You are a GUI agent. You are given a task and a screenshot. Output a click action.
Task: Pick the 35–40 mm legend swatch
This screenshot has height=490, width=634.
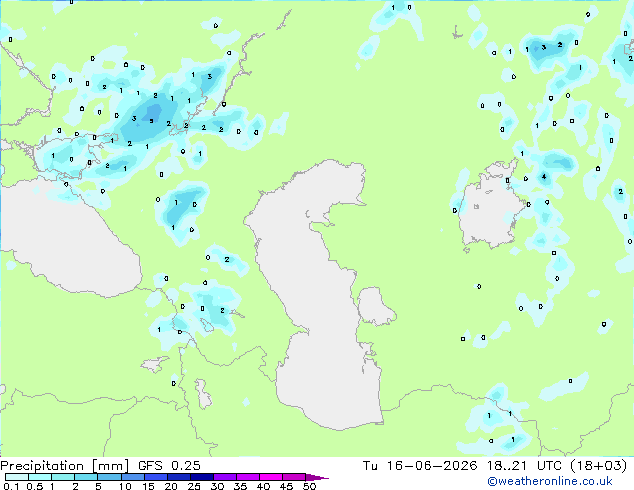point(247,477)
